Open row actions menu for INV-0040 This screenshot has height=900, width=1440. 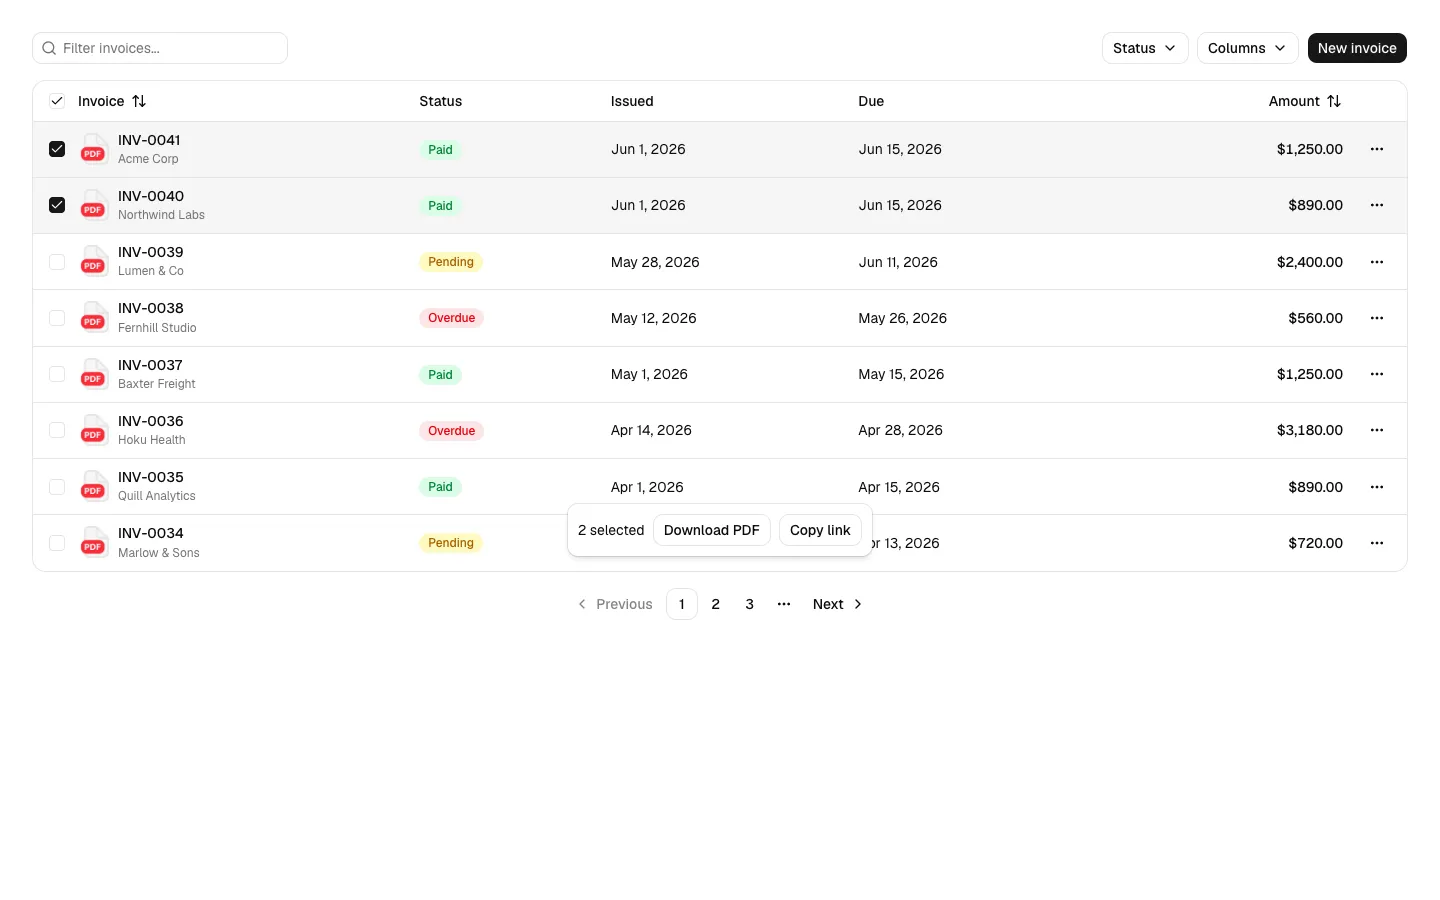(x=1377, y=205)
